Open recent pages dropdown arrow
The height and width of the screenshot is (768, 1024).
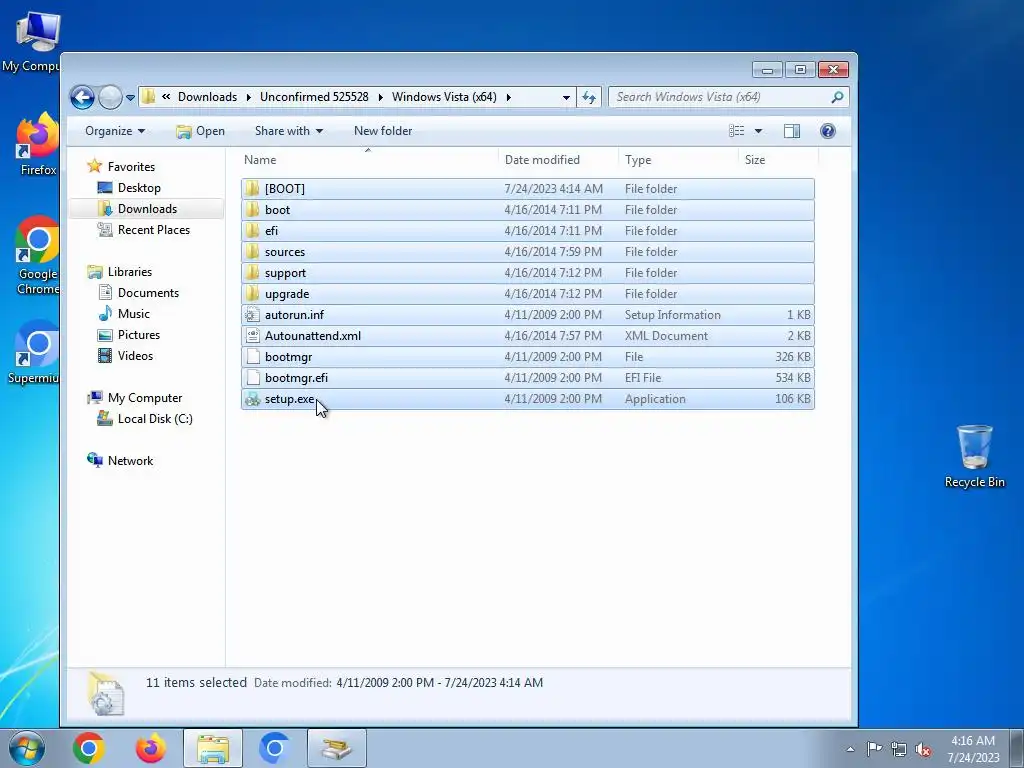[130, 98]
